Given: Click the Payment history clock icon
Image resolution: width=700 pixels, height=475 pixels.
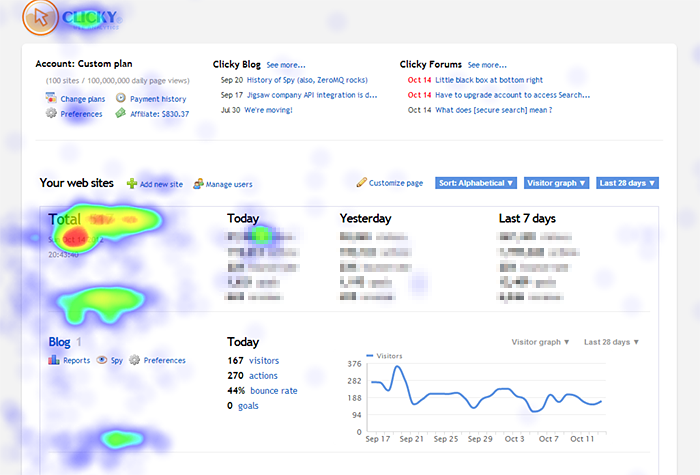Looking at the screenshot, I should (121, 99).
